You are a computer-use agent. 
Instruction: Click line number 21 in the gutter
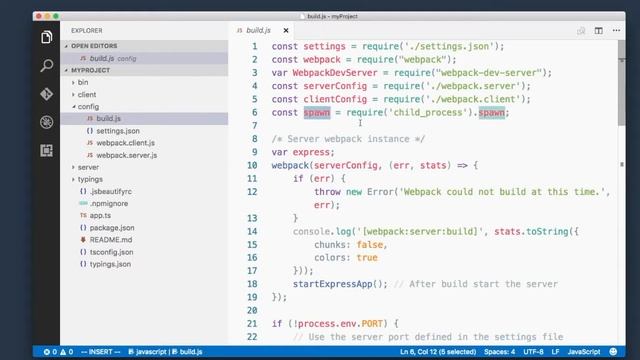252,324
